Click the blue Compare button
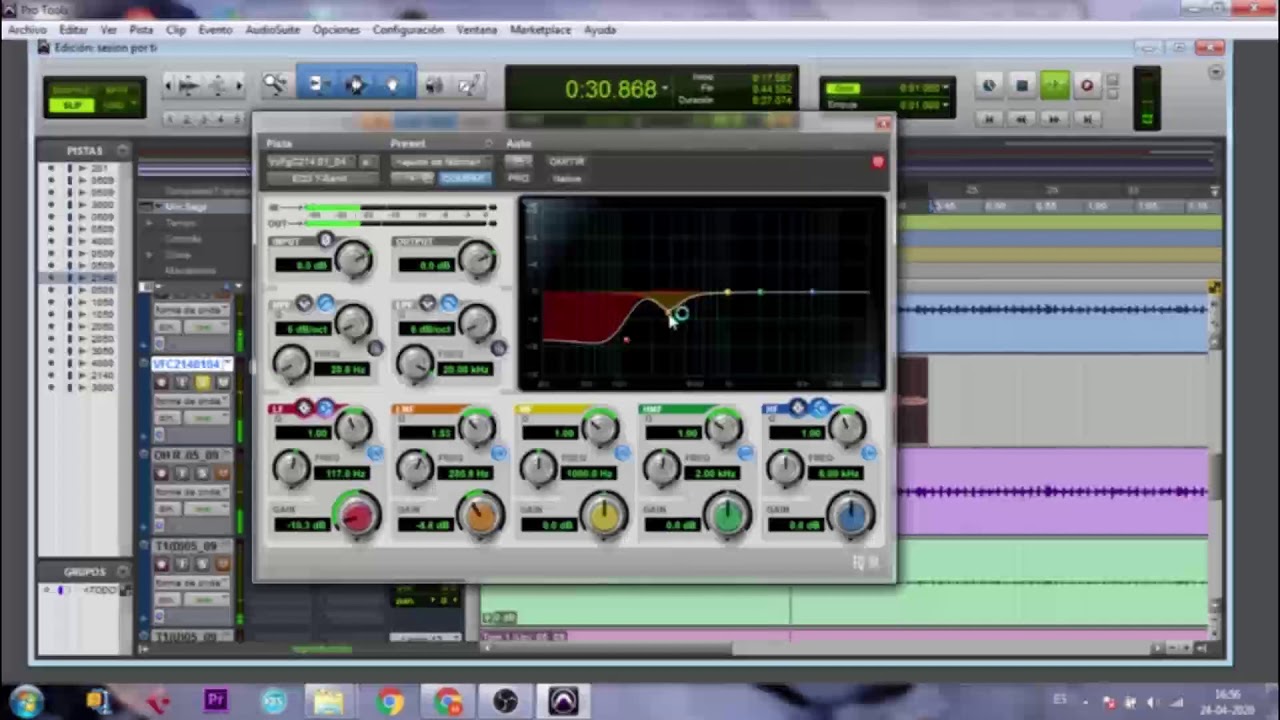This screenshot has width=1280, height=720. [x=465, y=179]
